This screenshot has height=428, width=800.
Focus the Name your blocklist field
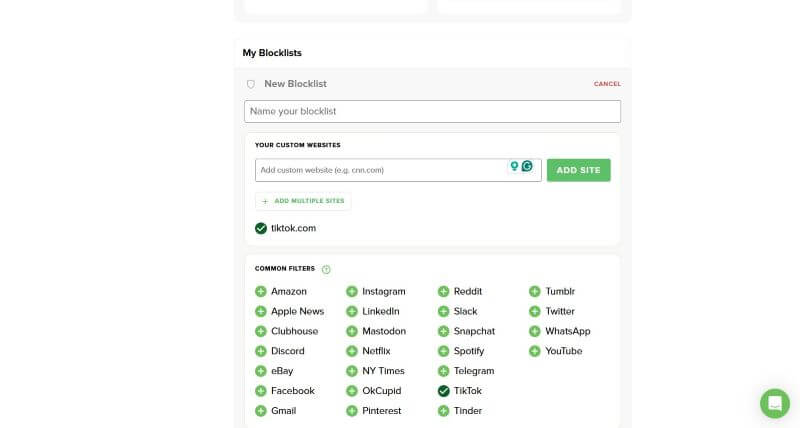coord(432,111)
